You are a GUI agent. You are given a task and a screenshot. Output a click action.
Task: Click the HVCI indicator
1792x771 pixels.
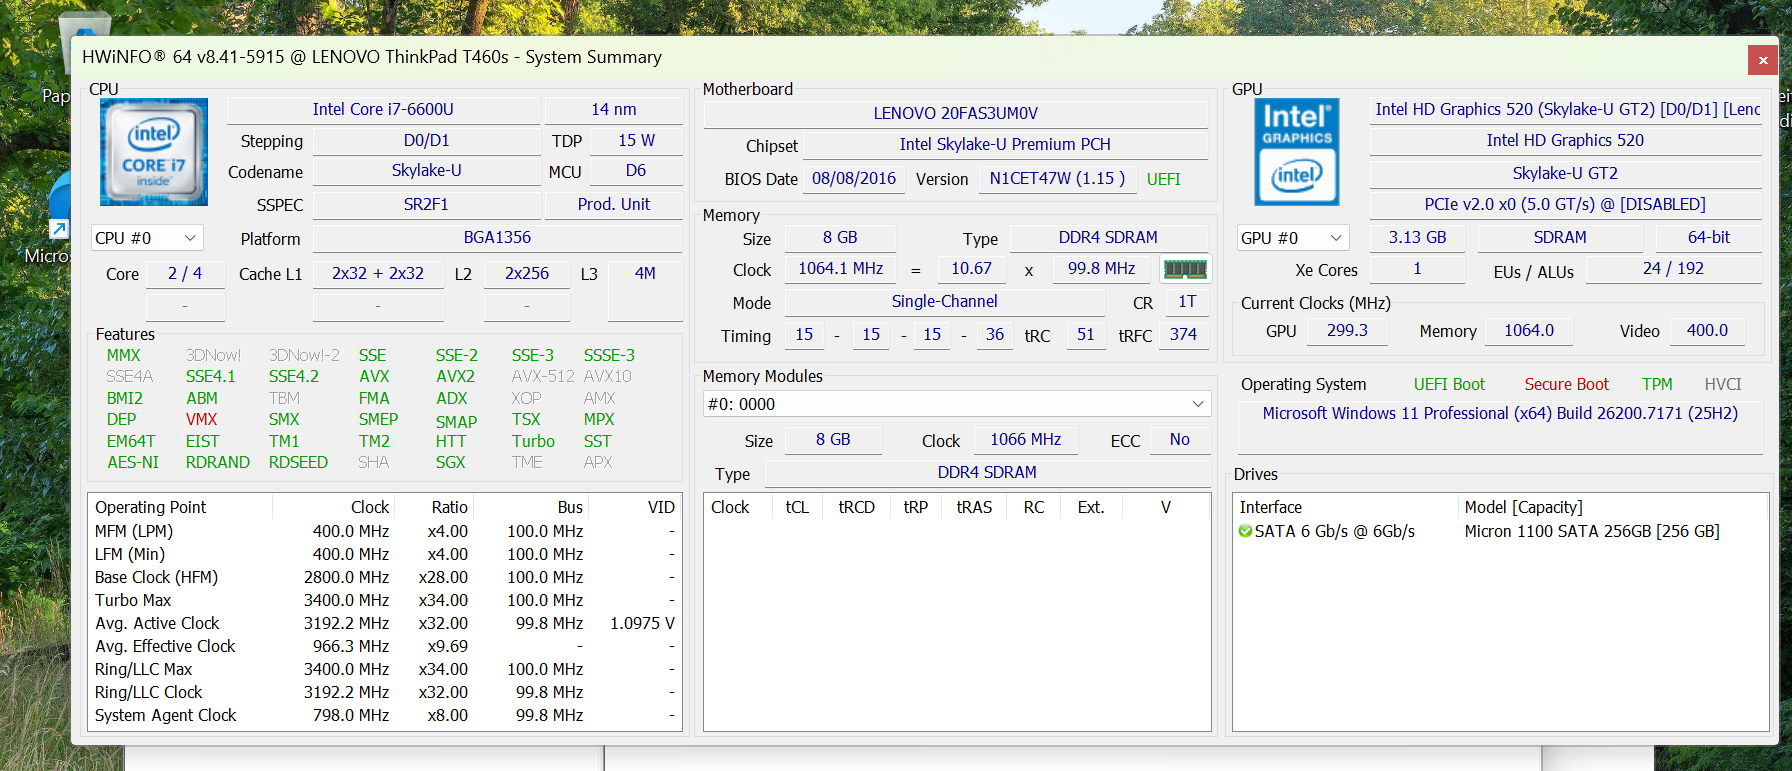point(1723,384)
